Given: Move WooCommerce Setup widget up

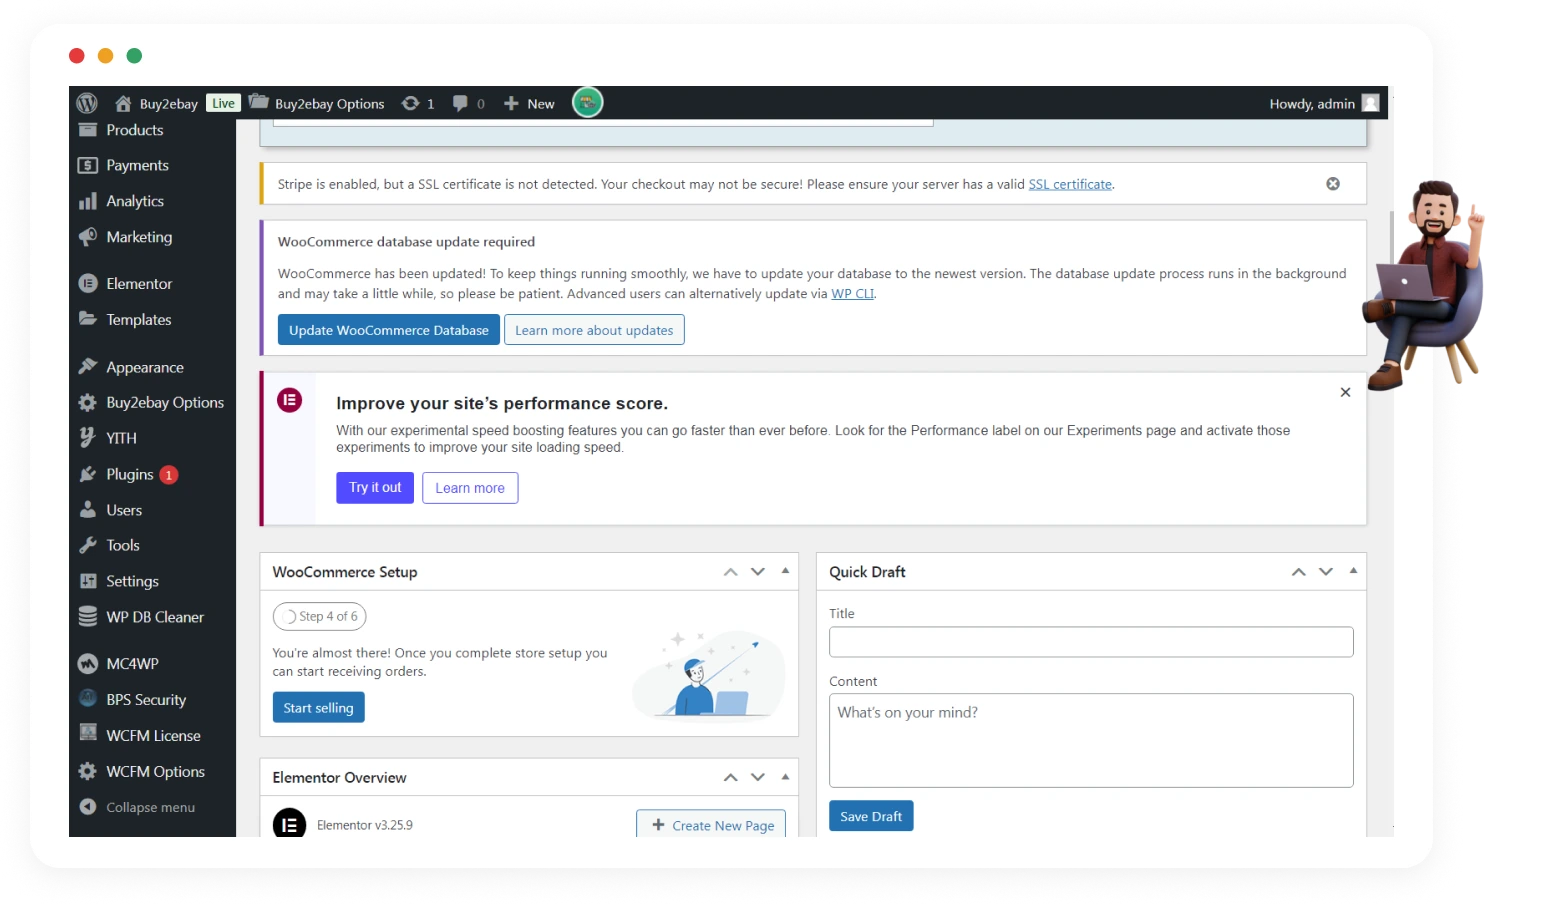Looking at the screenshot, I should [x=731, y=572].
